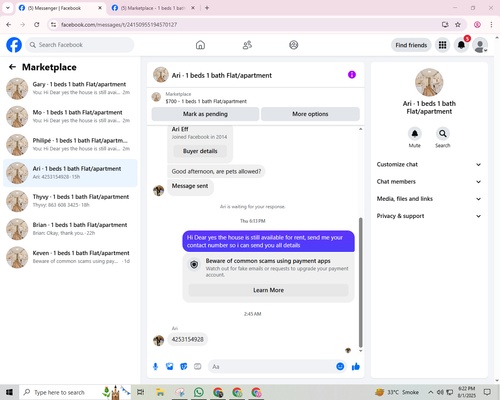Click Mark as pending button
500x400 pixels.
(205, 114)
